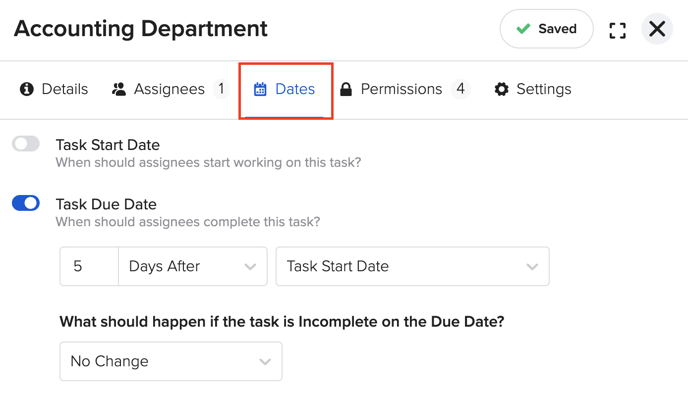This screenshot has height=393, width=688.
Task: Click the Assignees count badge 1
Action: [221, 89]
